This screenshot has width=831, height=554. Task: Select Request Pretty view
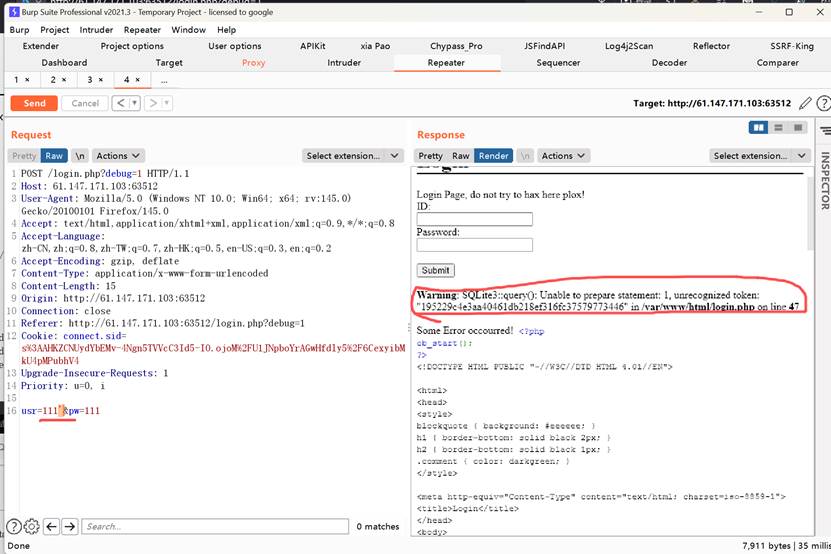coord(24,155)
